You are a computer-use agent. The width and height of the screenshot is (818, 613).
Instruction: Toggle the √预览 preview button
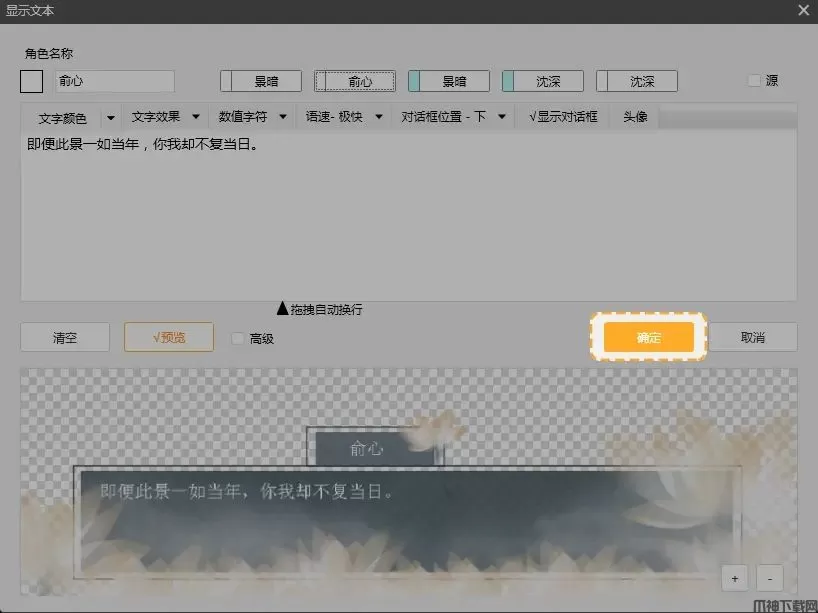[169, 337]
